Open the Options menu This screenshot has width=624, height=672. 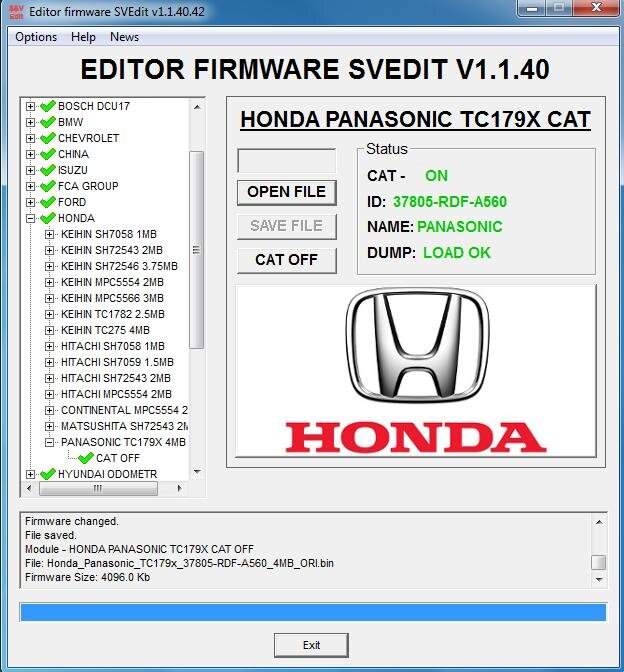pos(36,37)
